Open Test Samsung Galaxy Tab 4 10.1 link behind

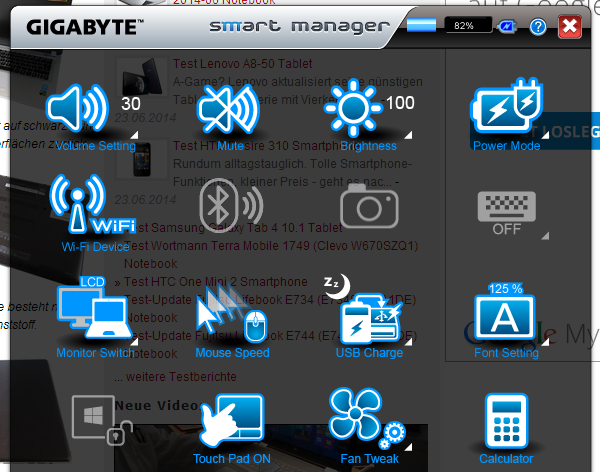[236, 228]
